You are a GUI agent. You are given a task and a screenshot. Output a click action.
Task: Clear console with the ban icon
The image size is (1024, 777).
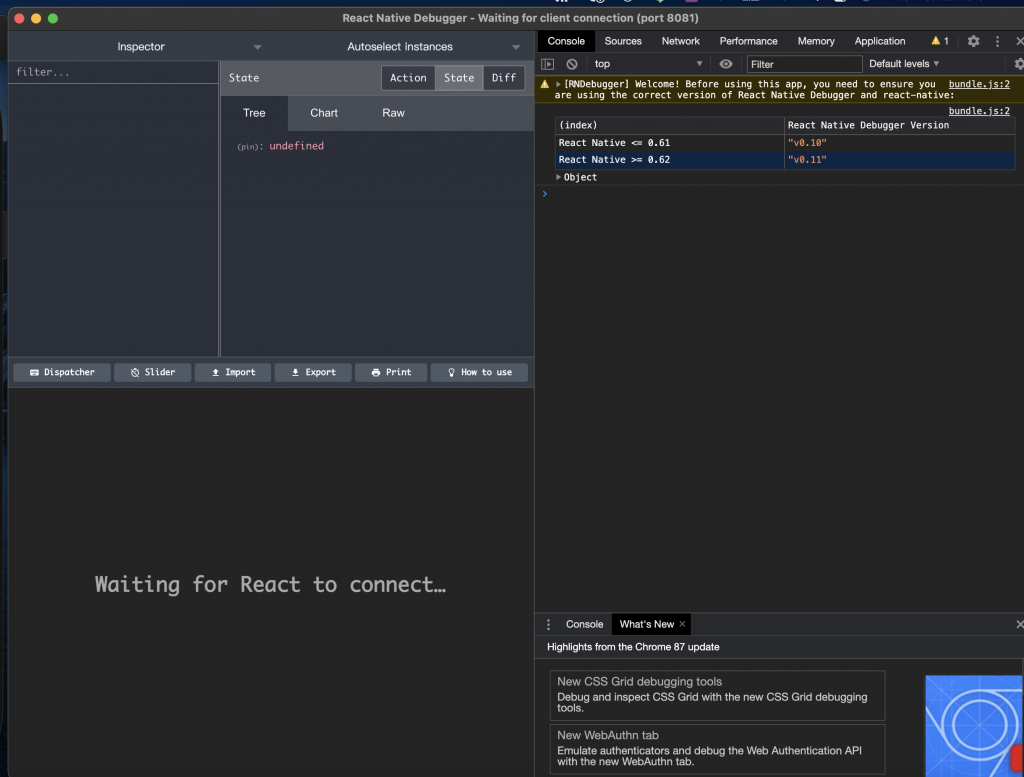(x=571, y=64)
